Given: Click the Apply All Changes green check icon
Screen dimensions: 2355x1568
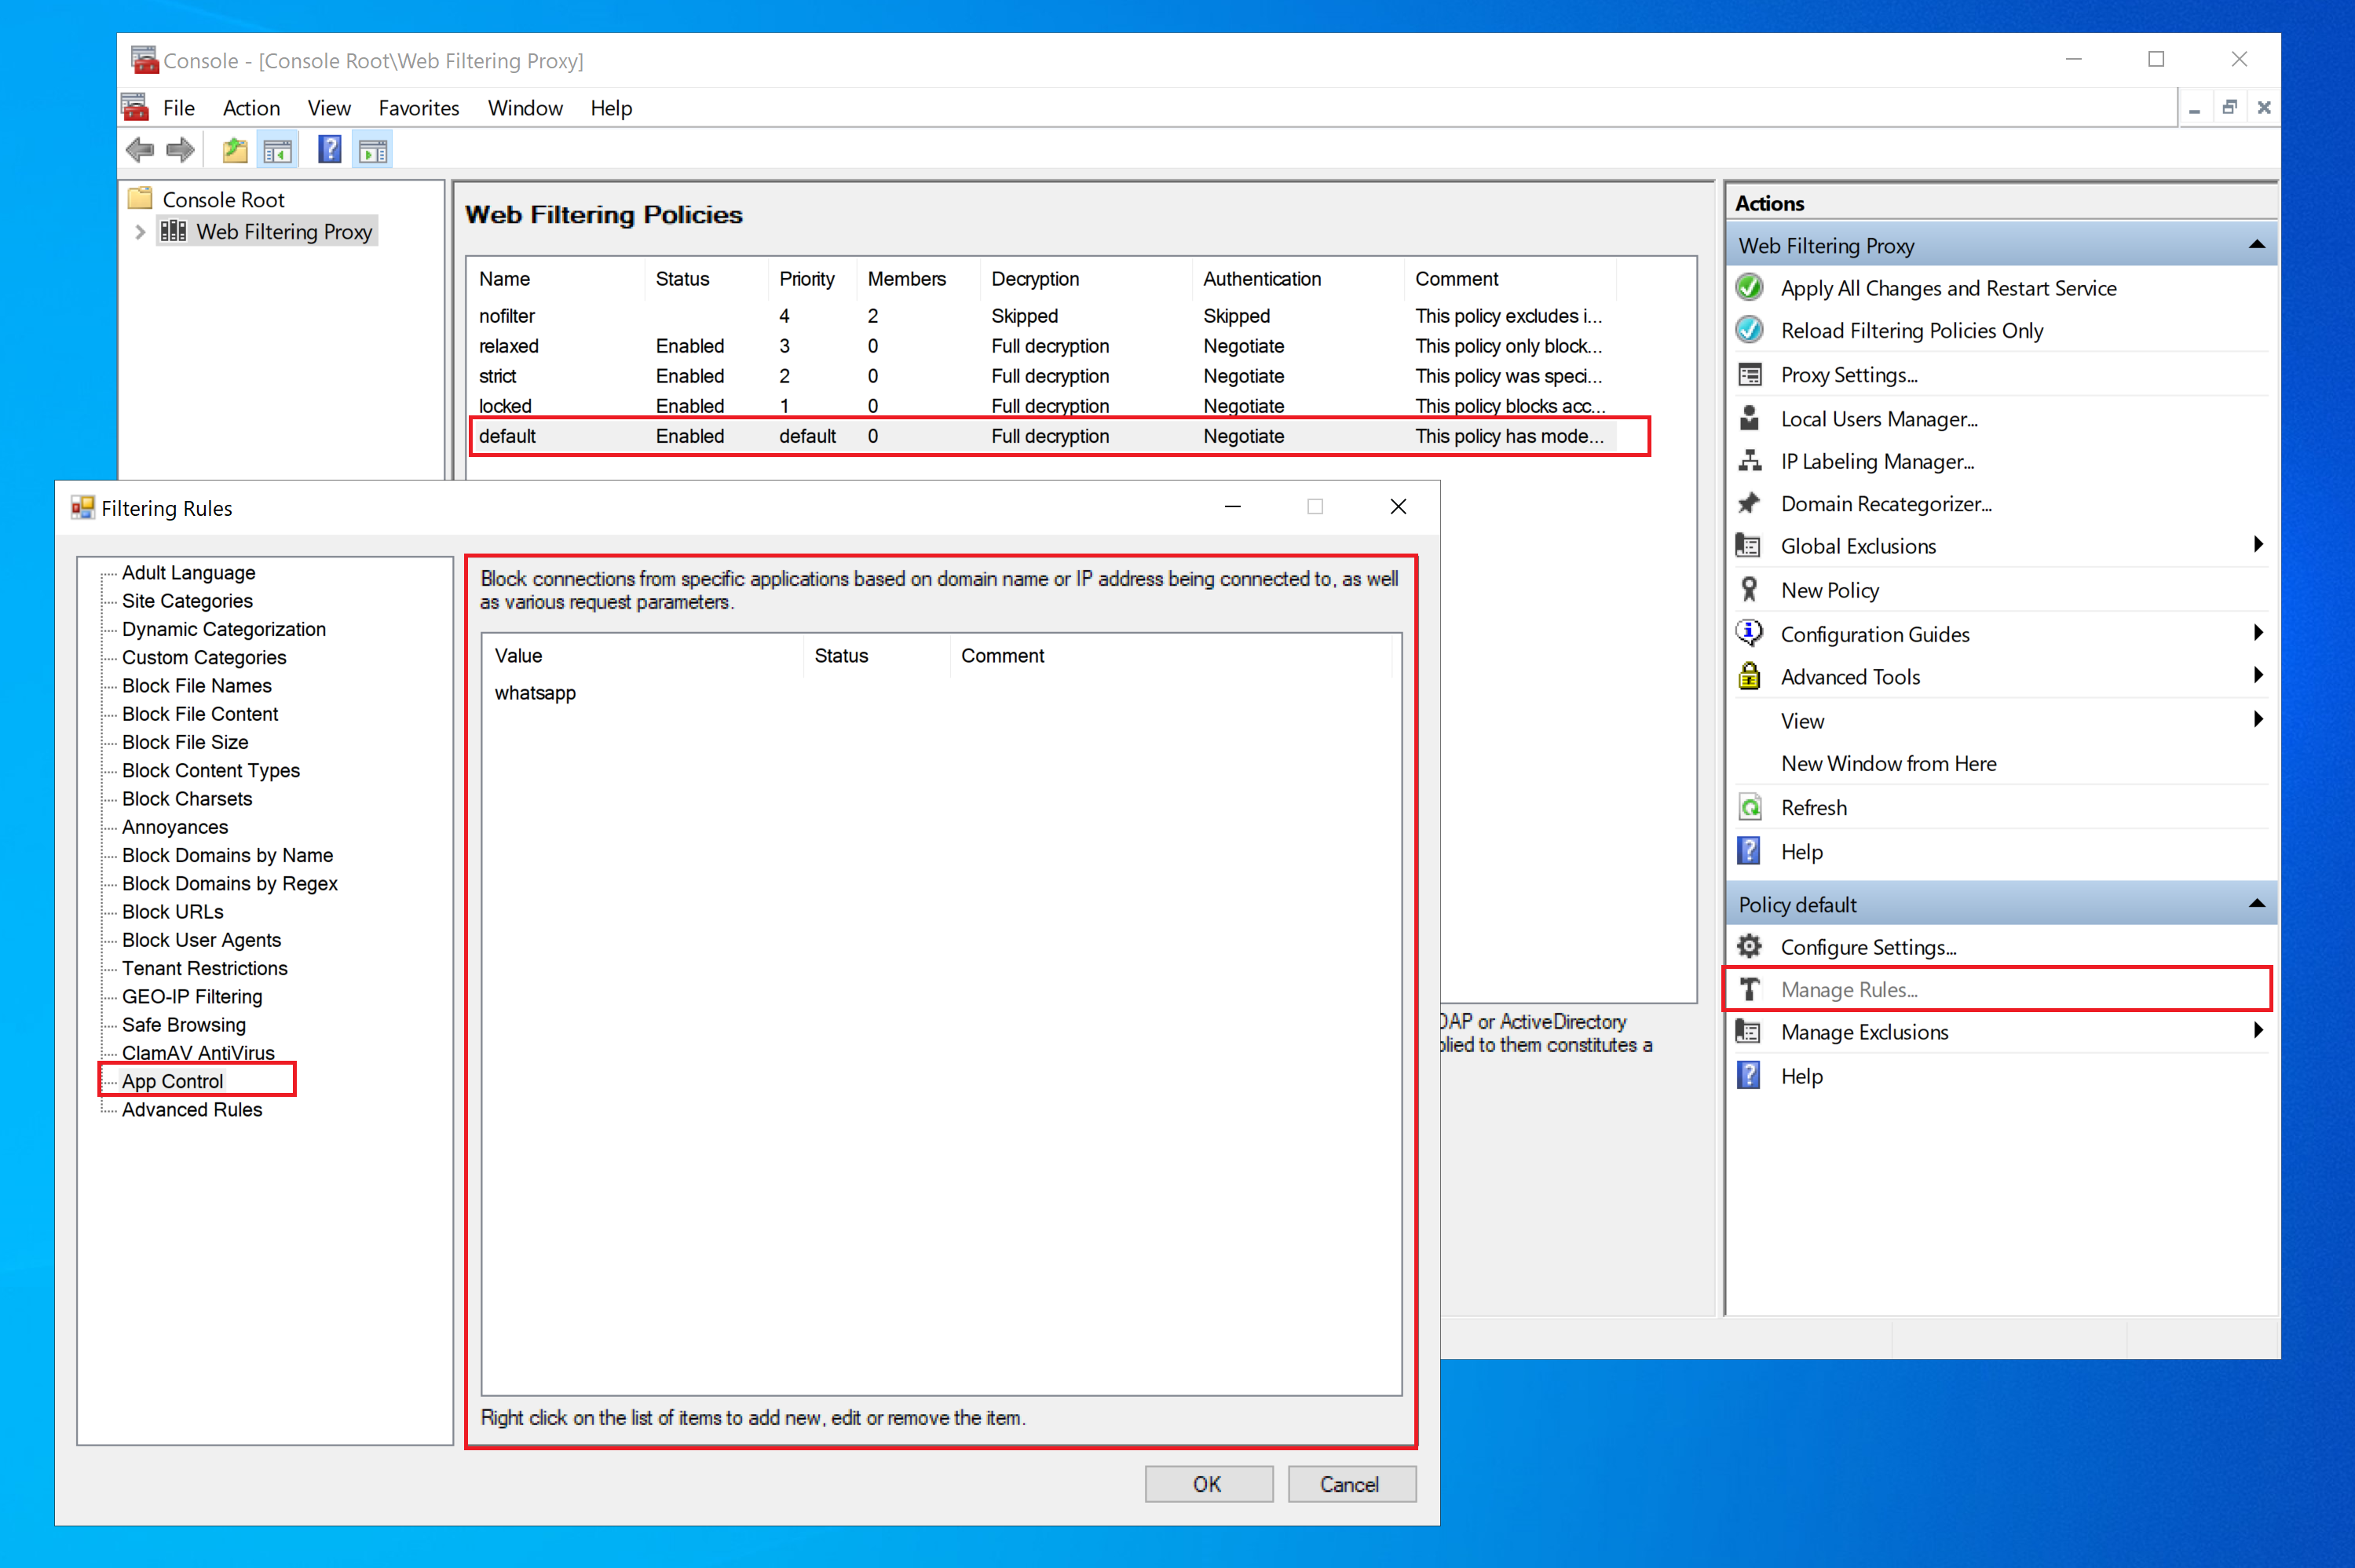Looking at the screenshot, I should [1749, 288].
